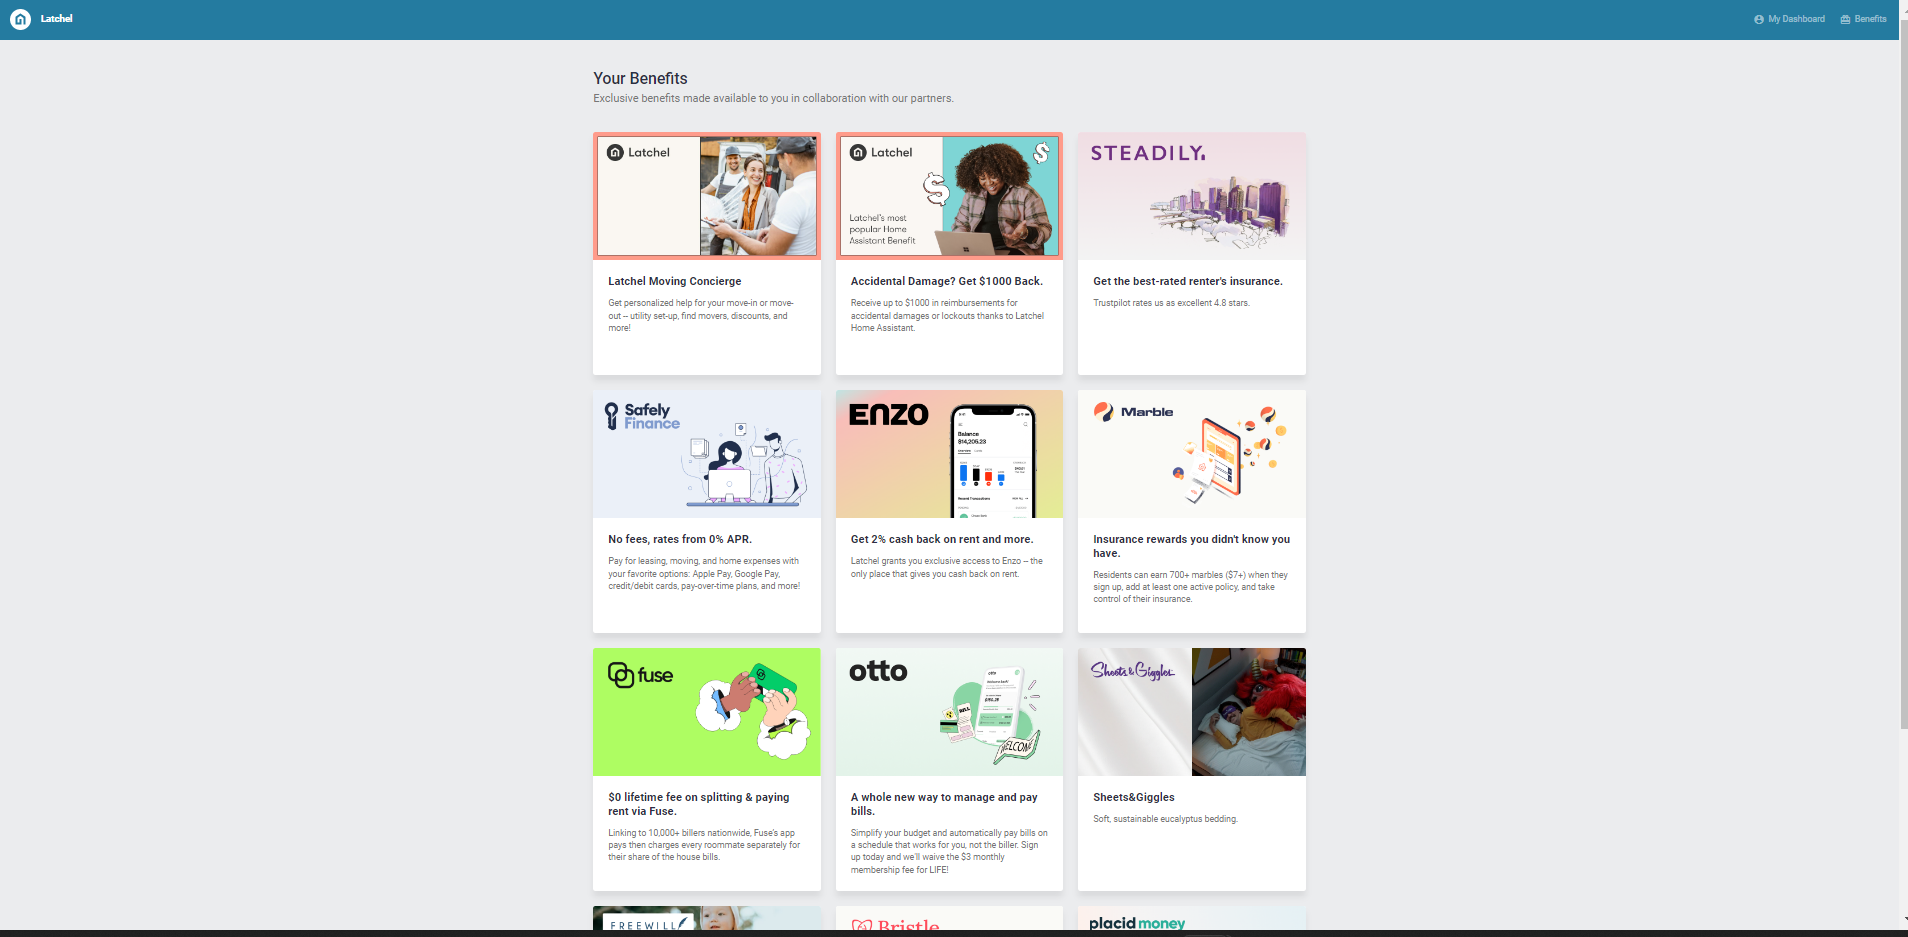Click the Latchel home logo icon
1908x937 pixels.
(x=20, y=19)
